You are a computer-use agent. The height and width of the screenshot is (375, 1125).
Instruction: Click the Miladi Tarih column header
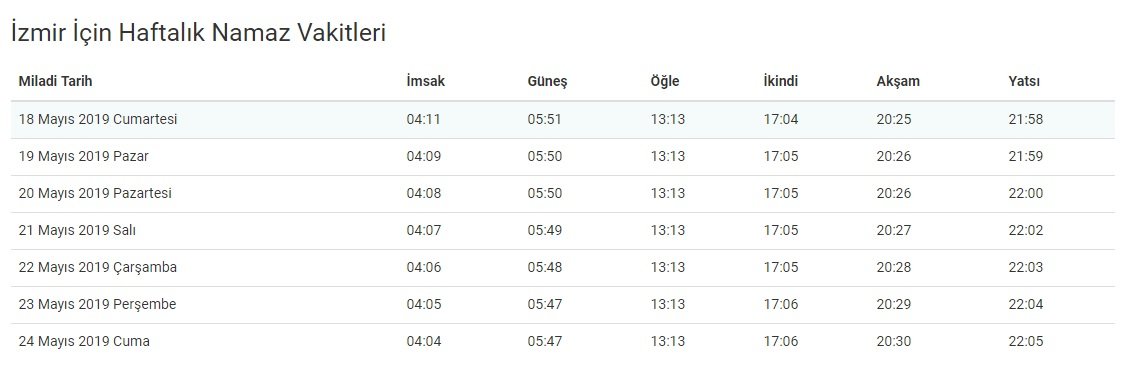(55, 81)
